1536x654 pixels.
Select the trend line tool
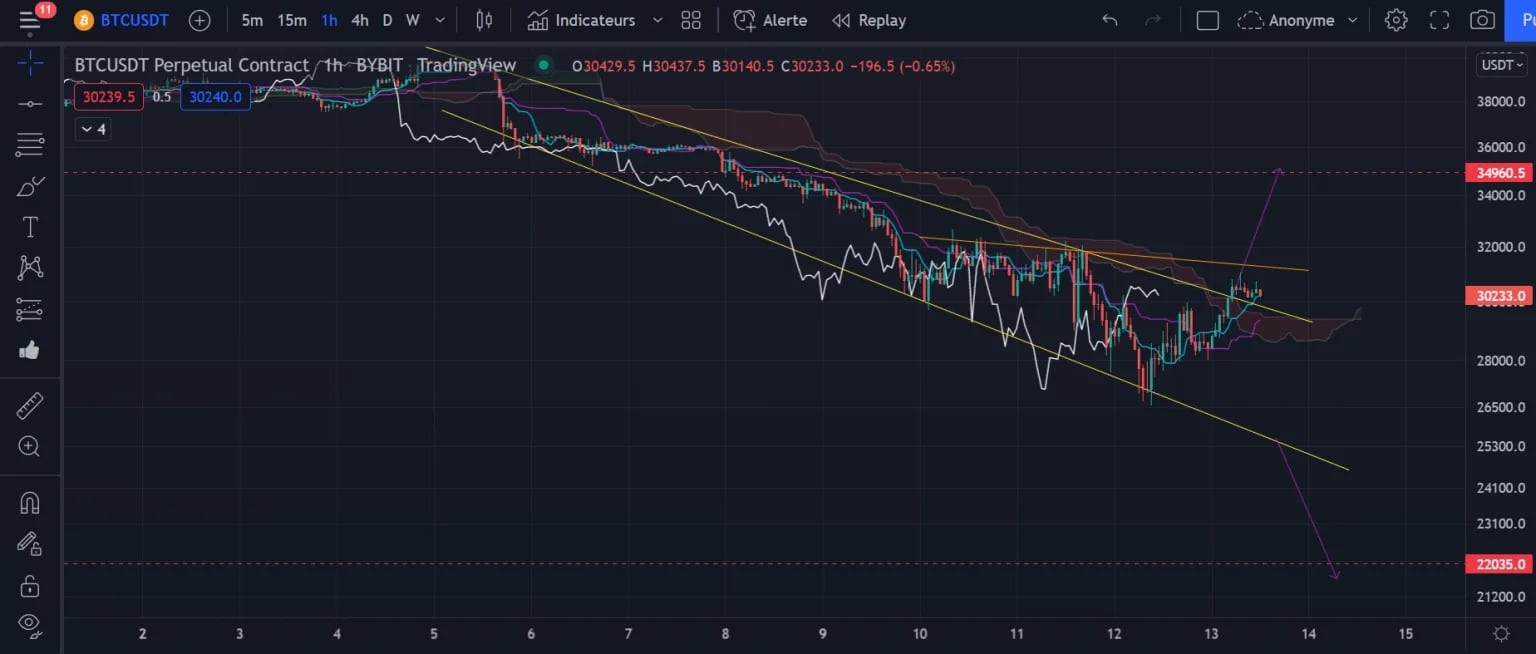click(x=30, y=104)
